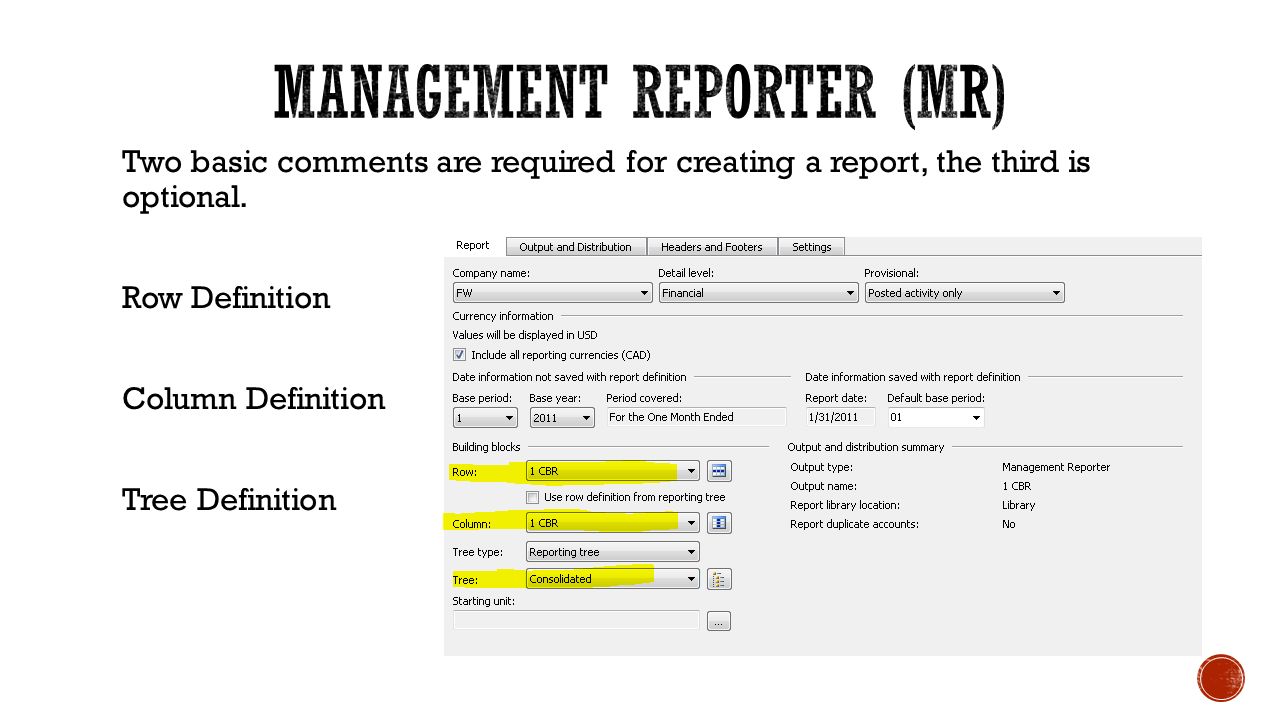Open the reporting tree definition icon
Viewport: 1280px width, 720px height.
pyautogui.click(x=719, y=579)
